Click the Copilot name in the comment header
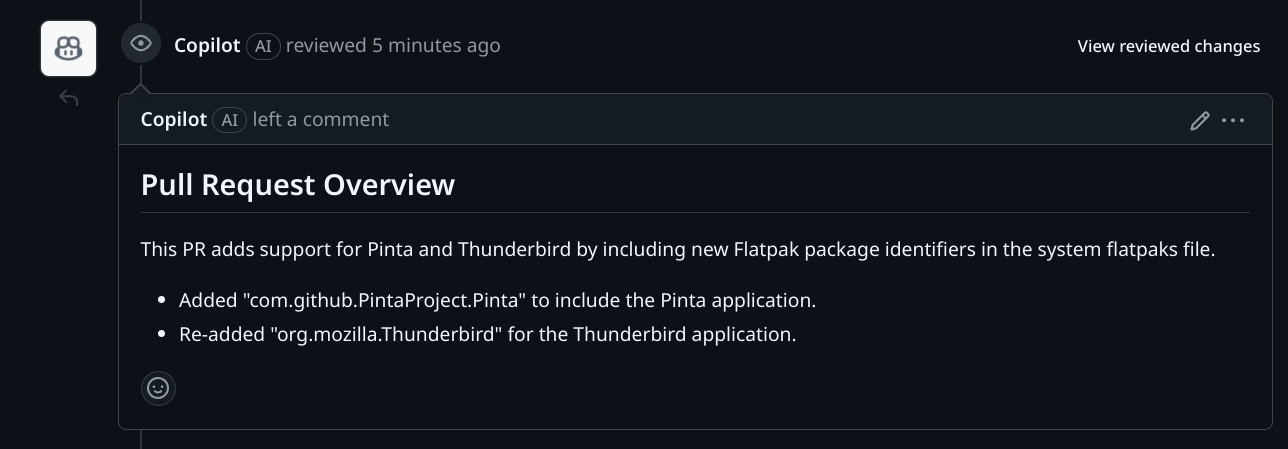 [x=174, y=120]
